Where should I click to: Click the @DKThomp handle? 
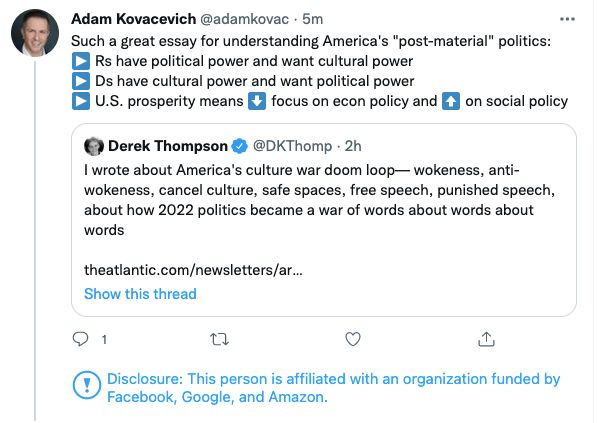pyautogui.click(x=293, y=146)
